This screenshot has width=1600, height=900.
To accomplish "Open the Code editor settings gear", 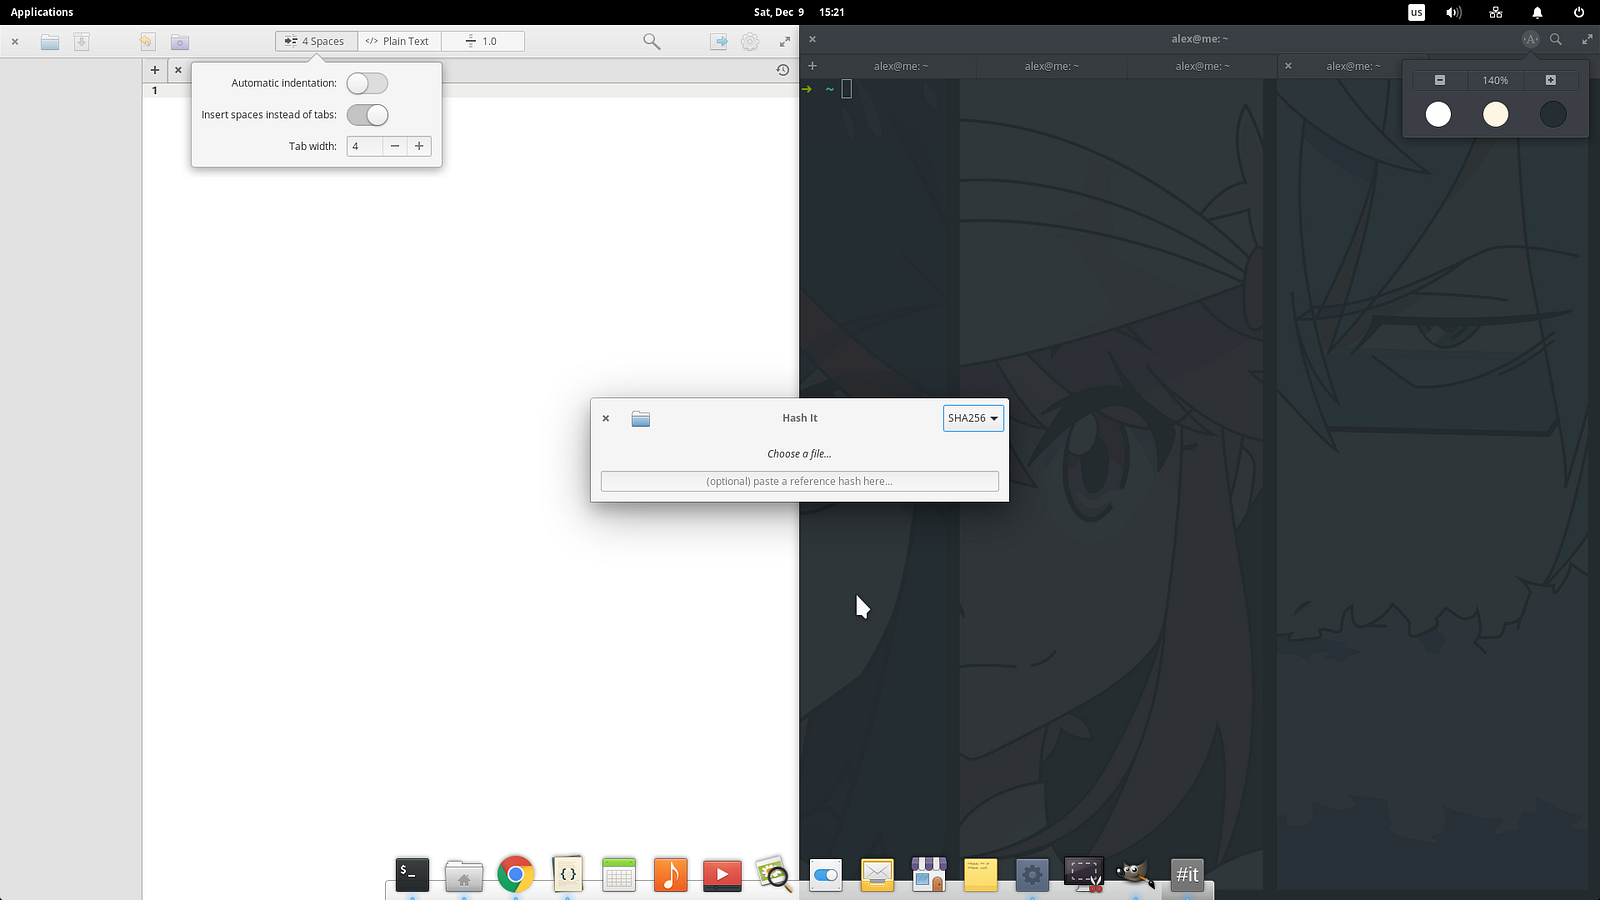I will tap(750, 42).
